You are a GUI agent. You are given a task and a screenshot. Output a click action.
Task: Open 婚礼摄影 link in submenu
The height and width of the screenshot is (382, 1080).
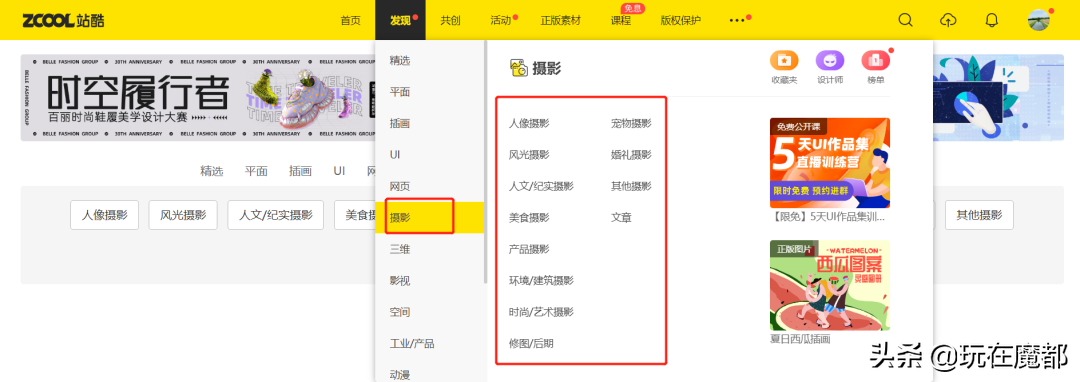coord(631,155)
